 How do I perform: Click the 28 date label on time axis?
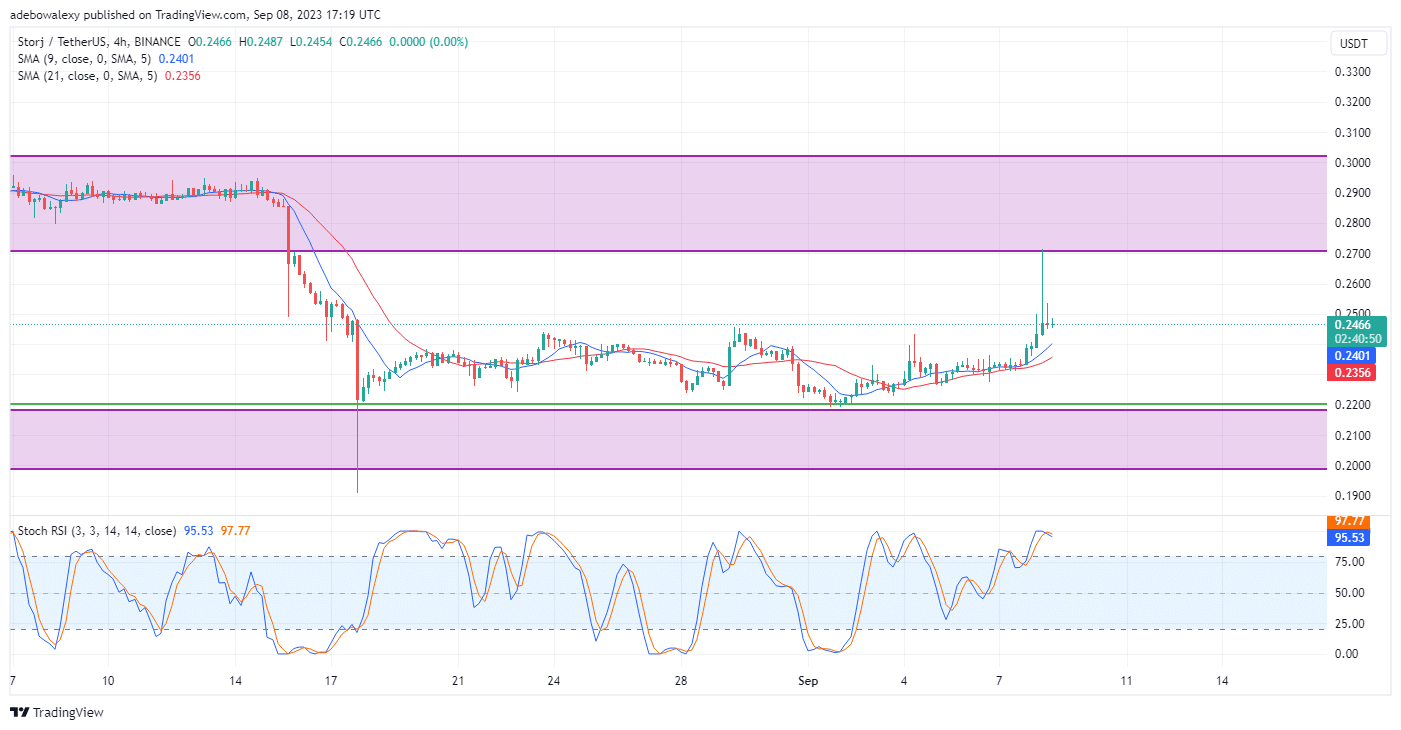(680, 681)
